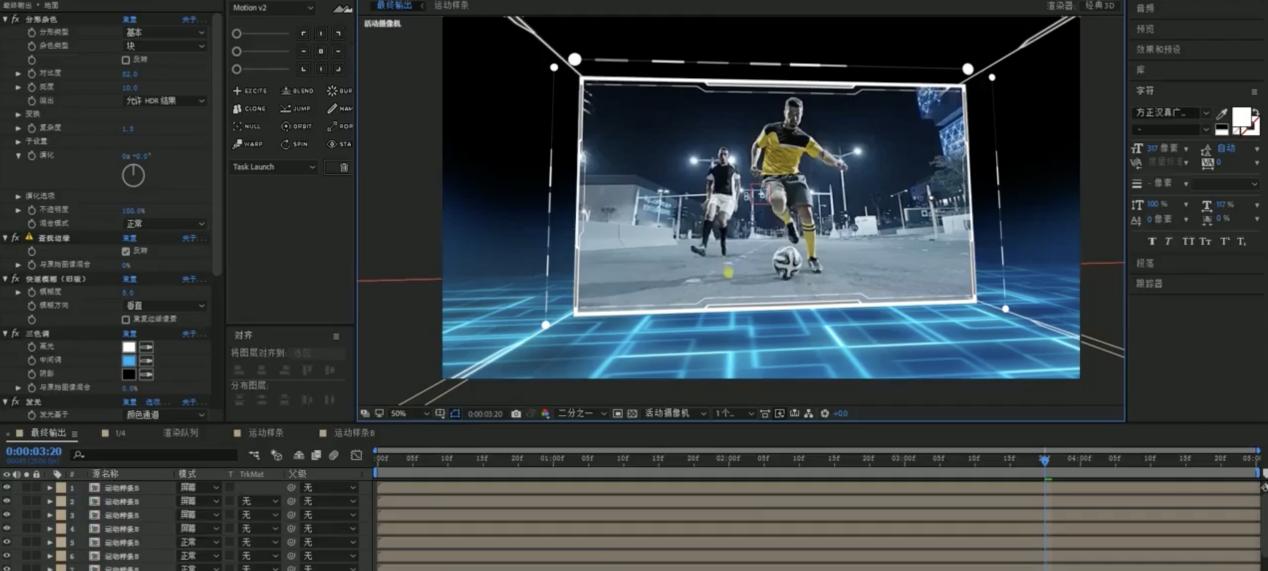Pick the eyedropper in the Character panel
The height and width of the screenshot is (571, 1268).
click(x=1221, y=114)
